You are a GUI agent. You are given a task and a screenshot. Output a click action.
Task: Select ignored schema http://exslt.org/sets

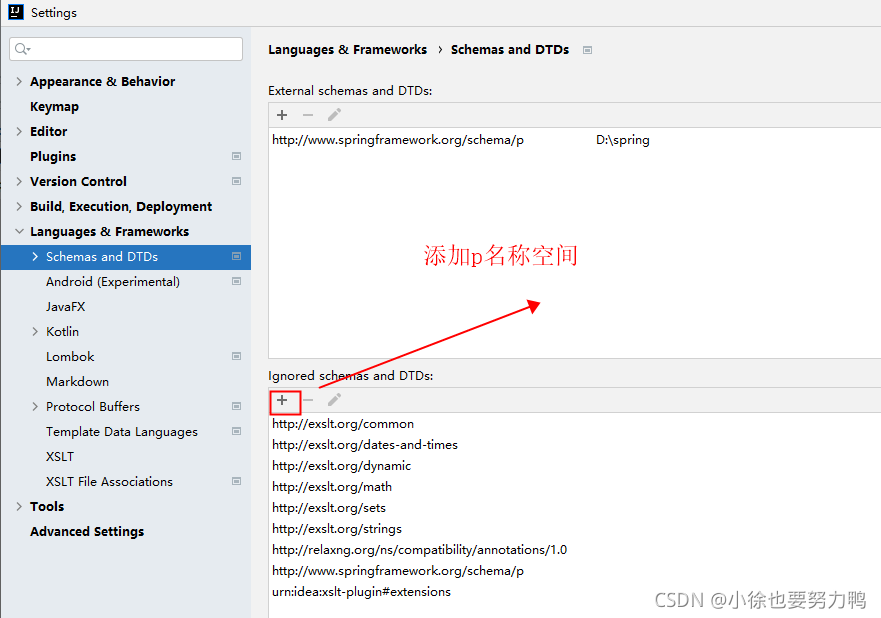pos(574,508)
